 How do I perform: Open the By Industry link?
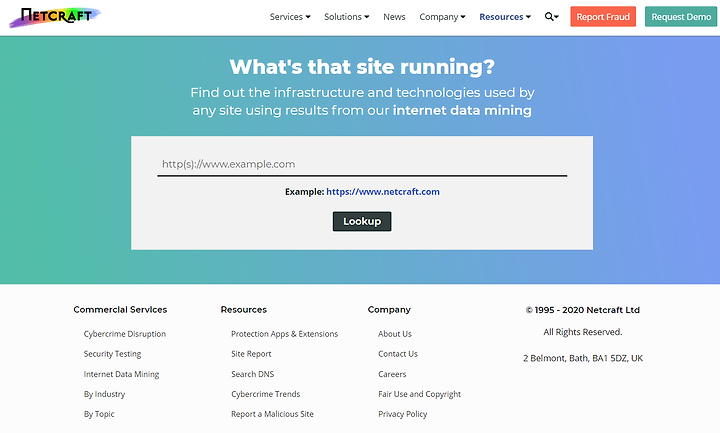[x=104, y=394]
